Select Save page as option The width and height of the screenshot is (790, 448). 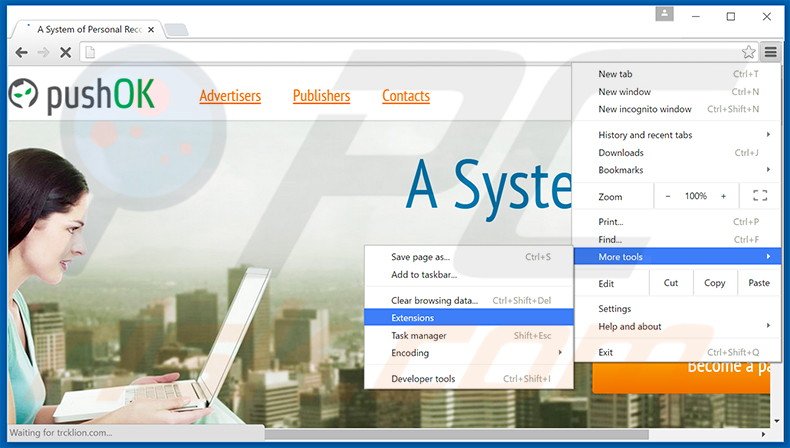pos(469,257)
